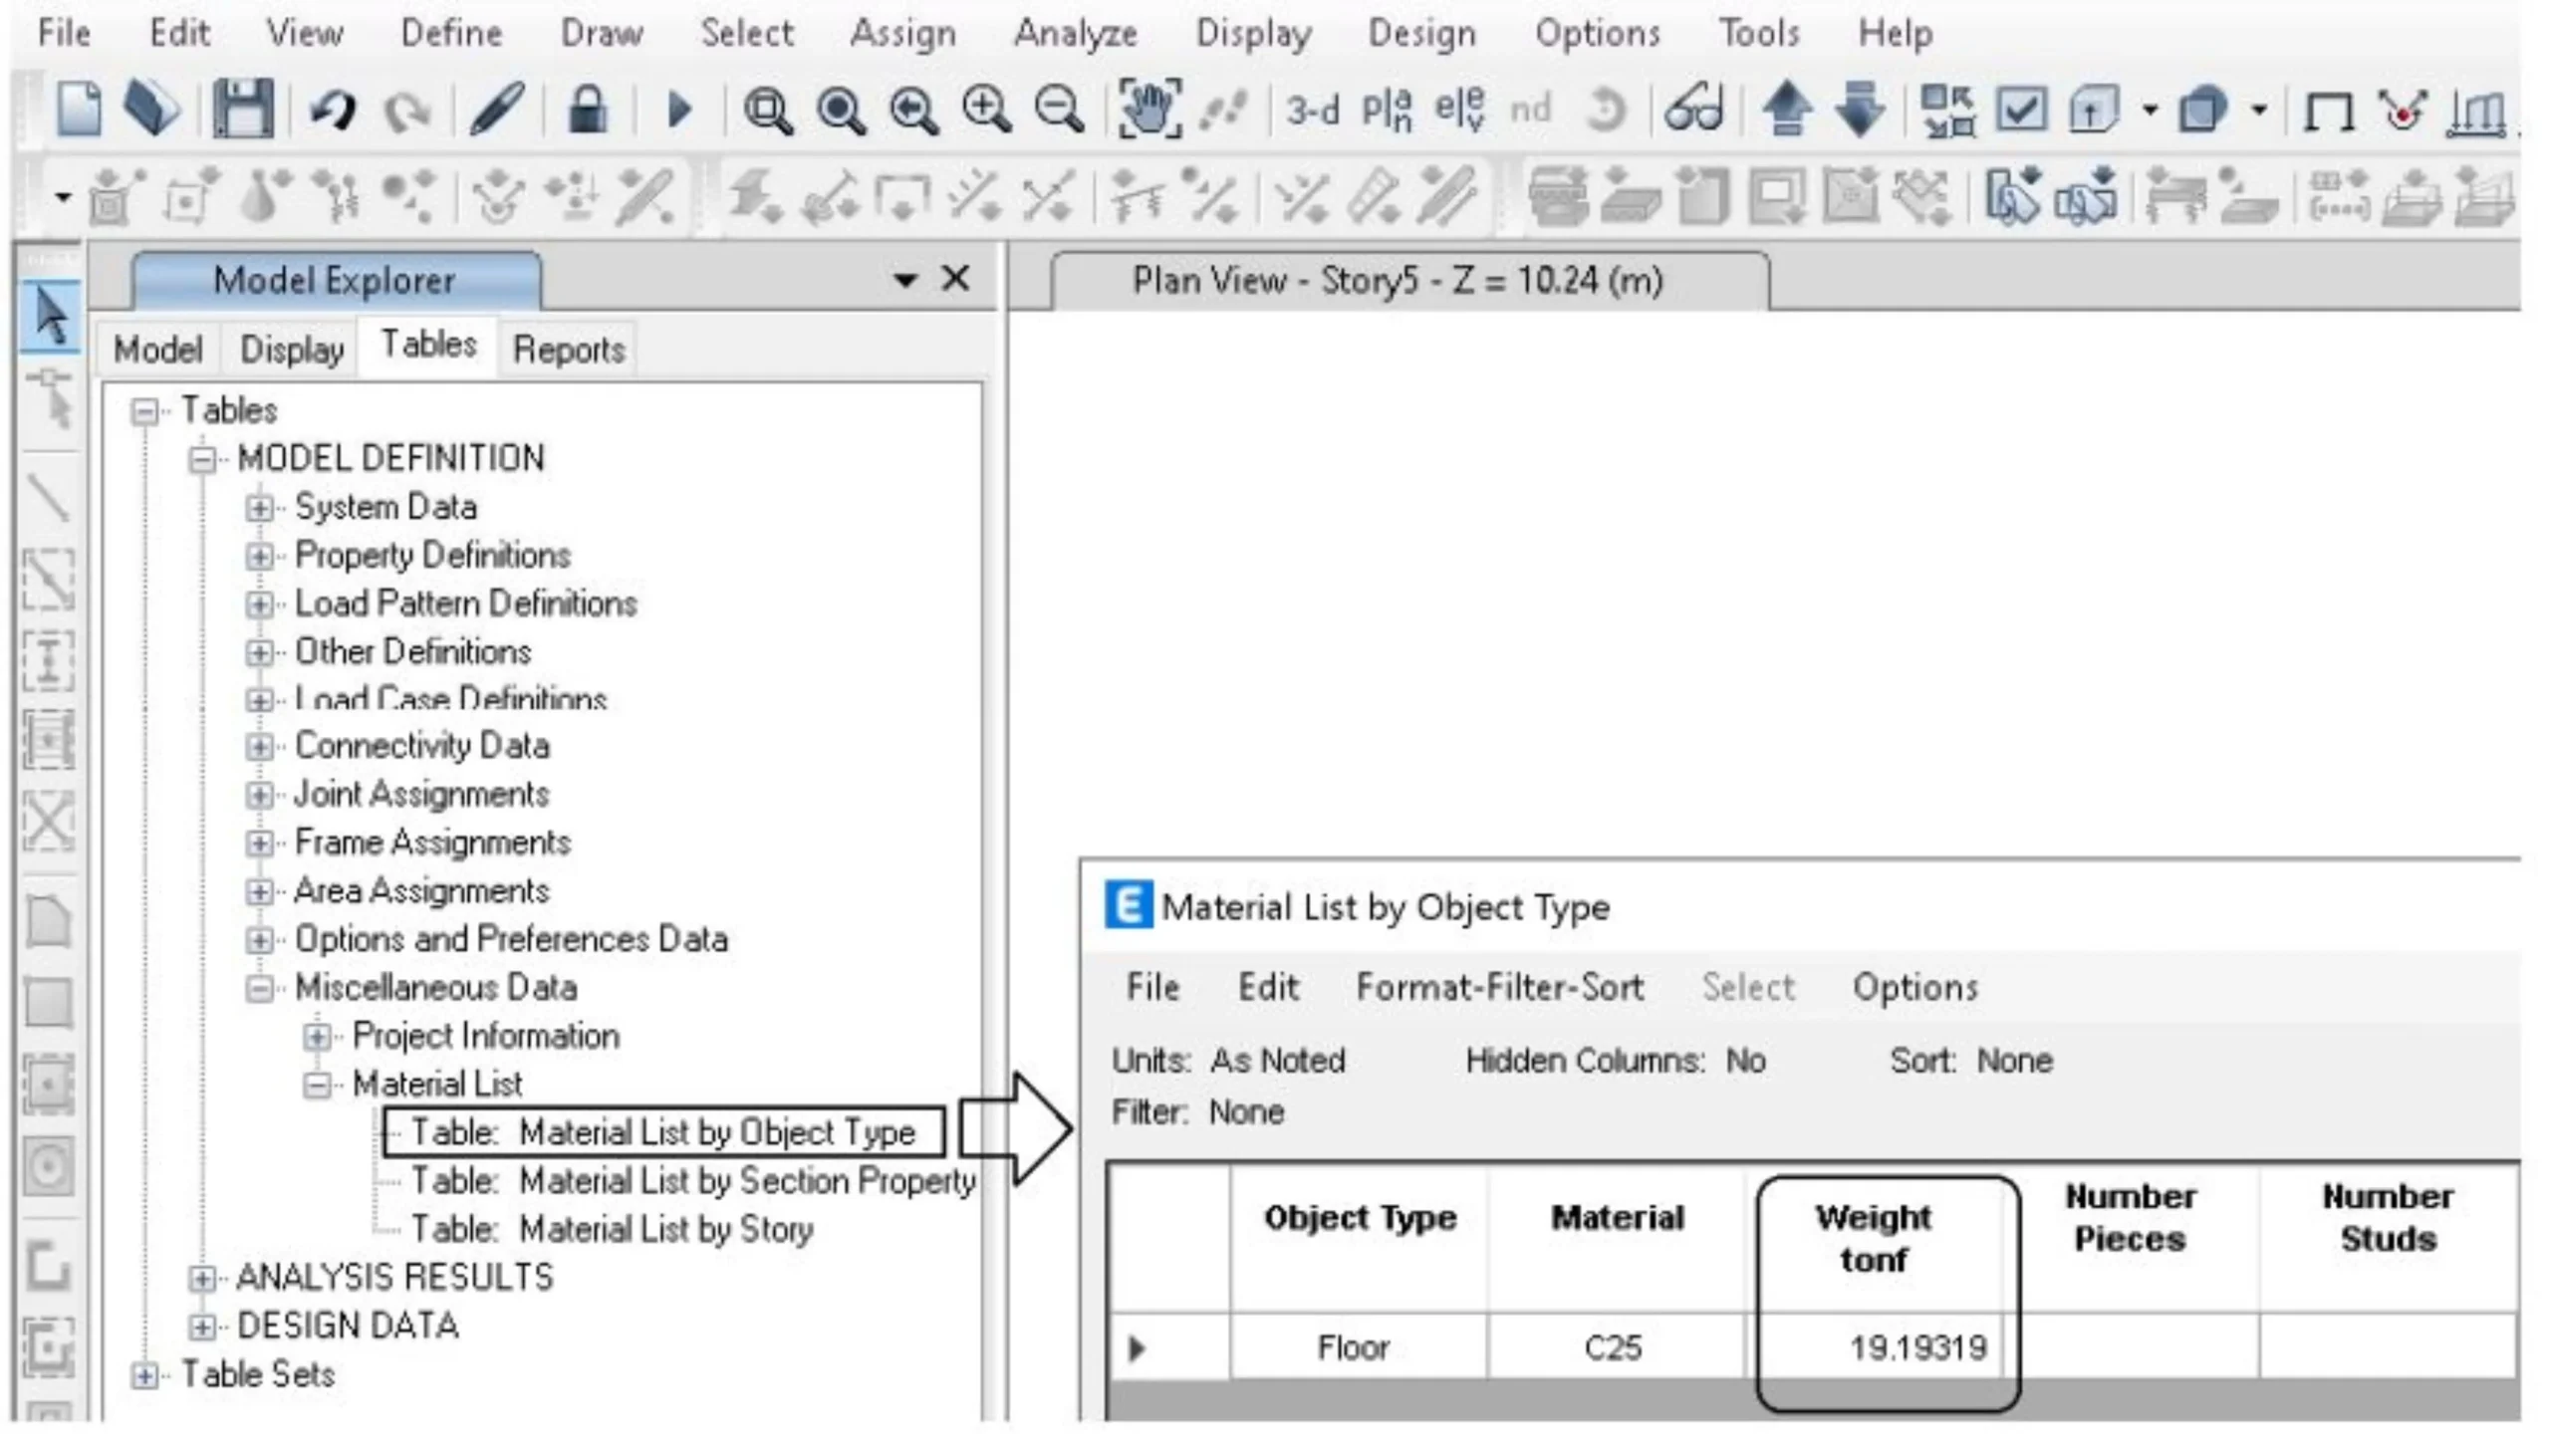Click the Undo arrow icon
Screen dimensions: 2550x1456
pos(332,109)
